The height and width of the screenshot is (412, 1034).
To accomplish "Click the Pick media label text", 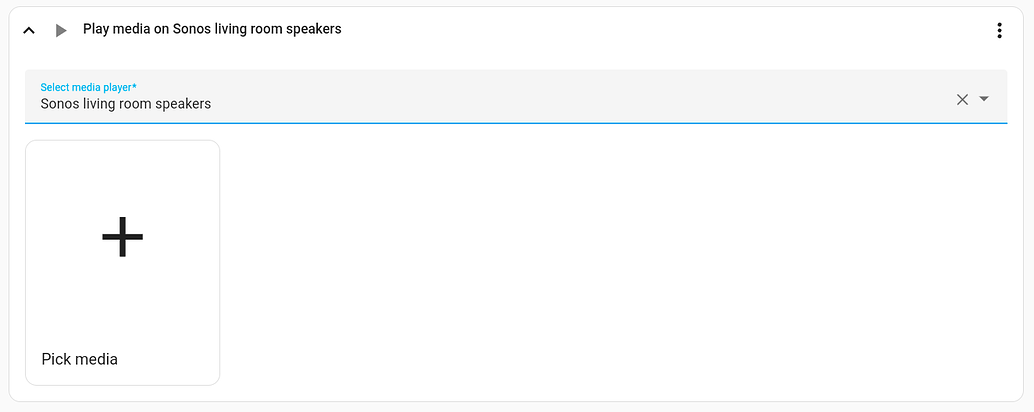I will click(x=80, y=359).
